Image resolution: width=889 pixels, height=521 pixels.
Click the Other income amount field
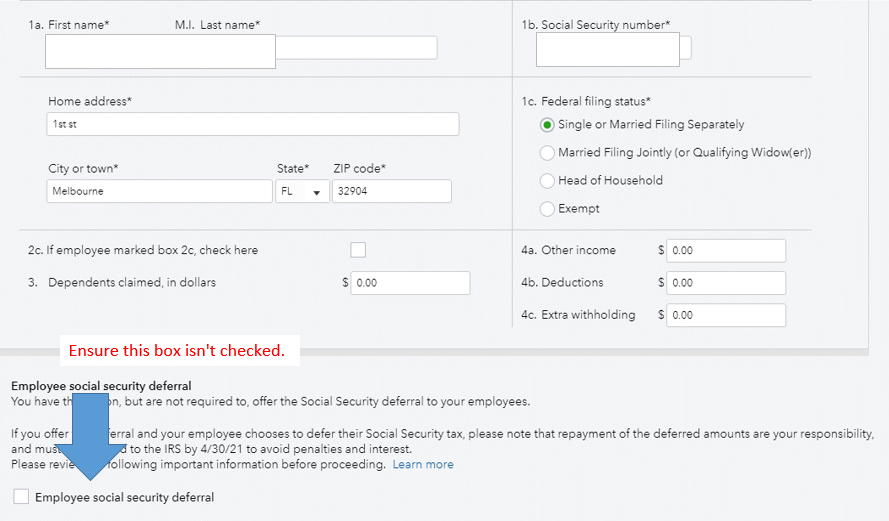pos(726,251)
